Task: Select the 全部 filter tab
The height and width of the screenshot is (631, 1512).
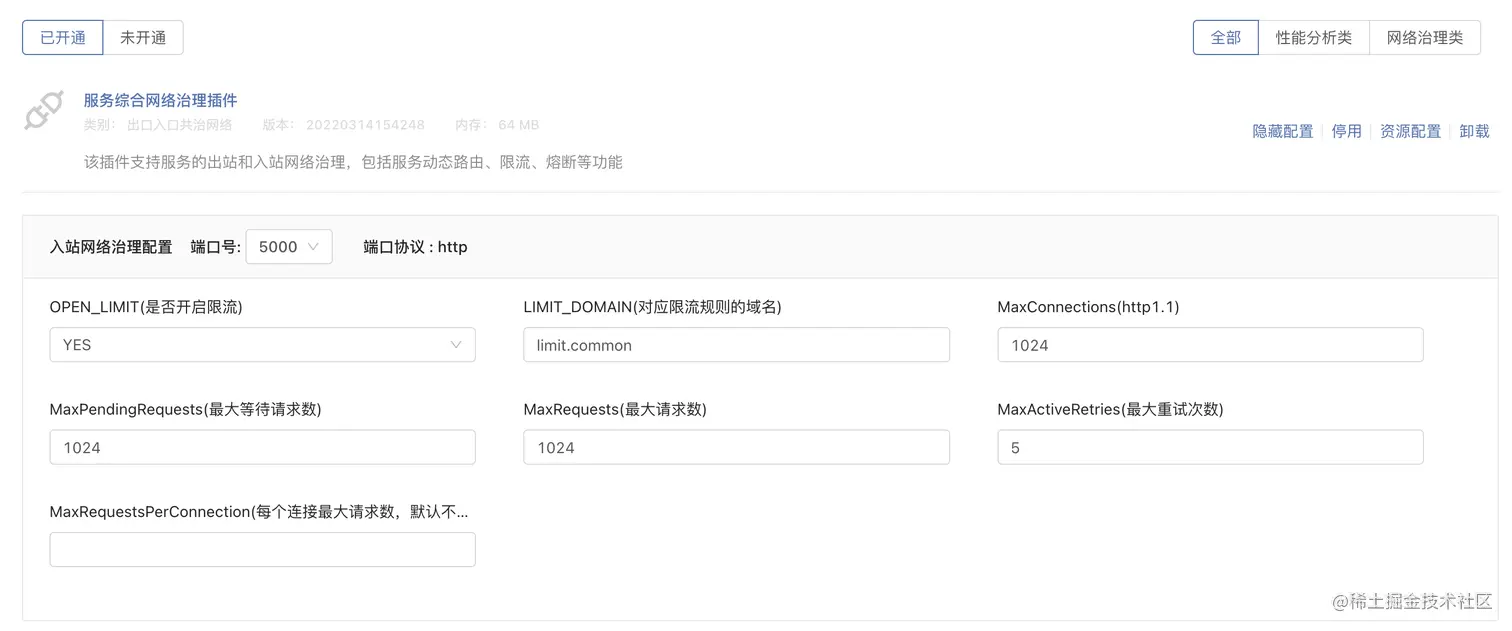Action: click(1225, 37)
